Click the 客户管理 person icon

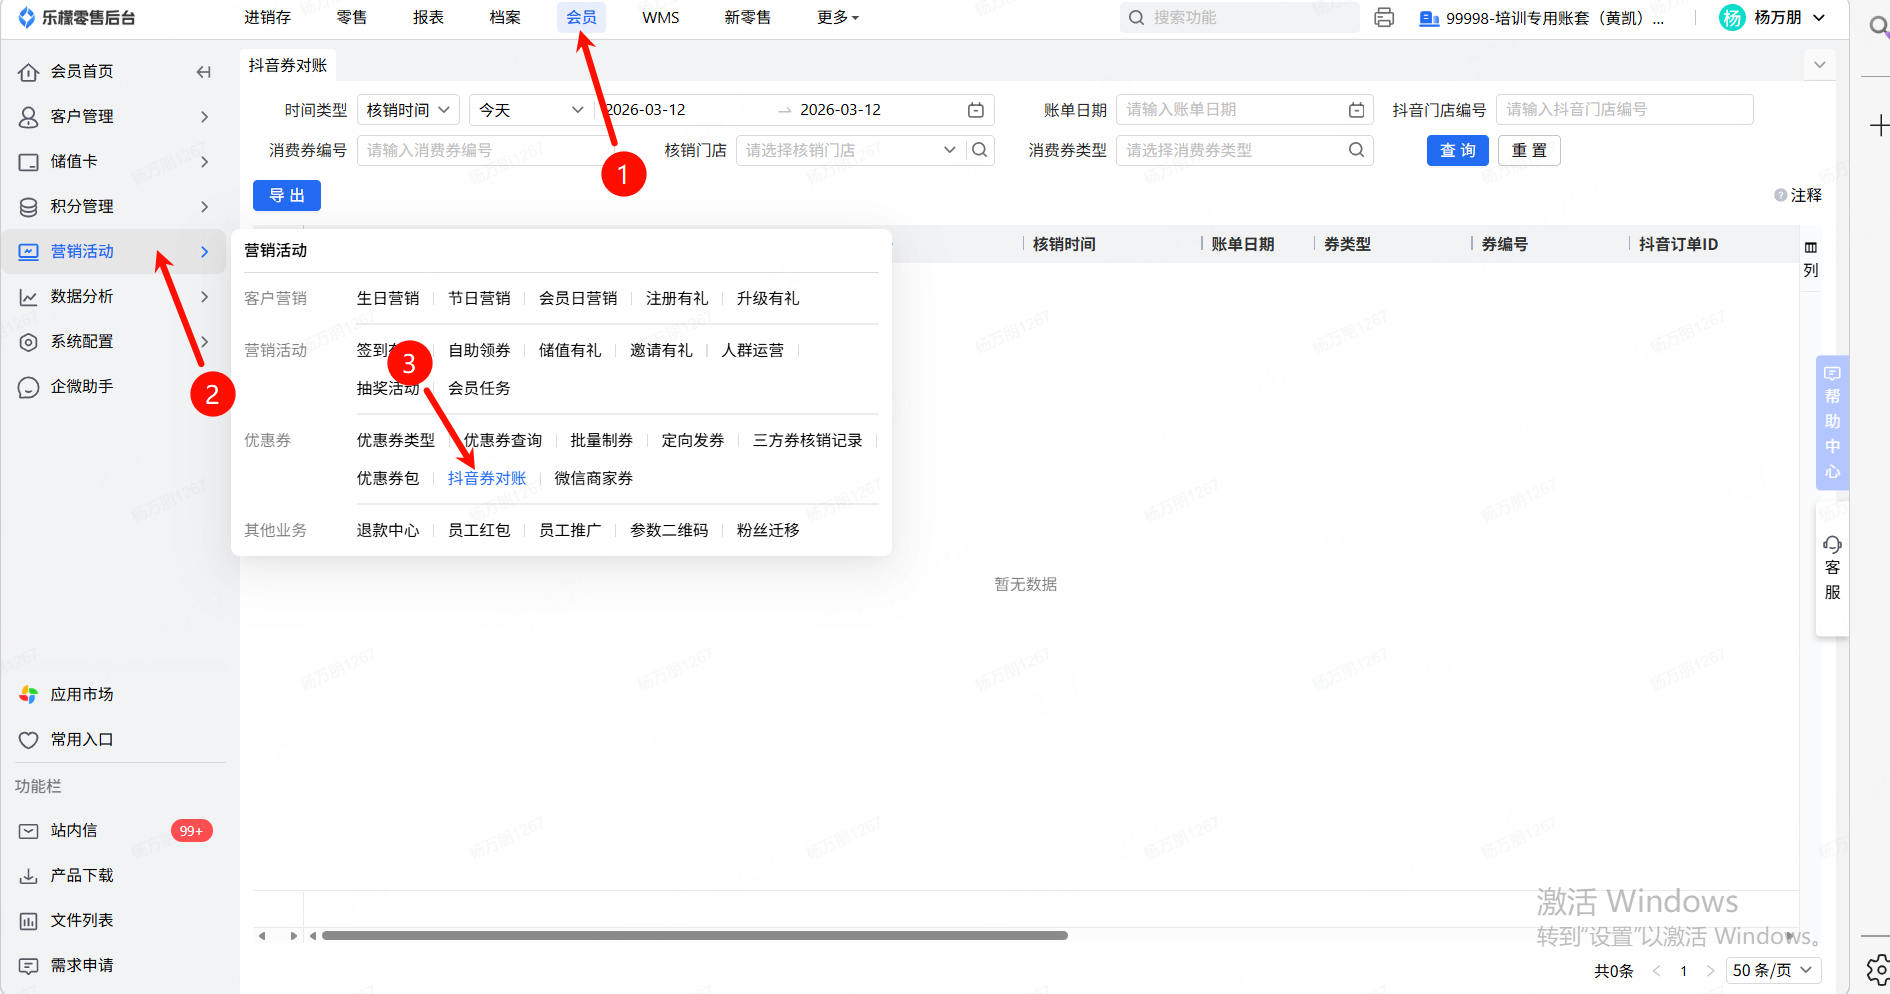tap(29, 117)
